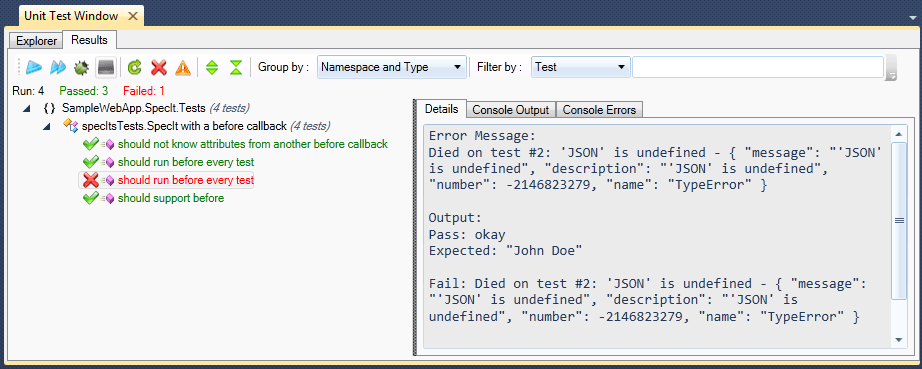Click the 'Error Message:' line in Details
This screenshot has width=922, height=369.
coord(482,136)
